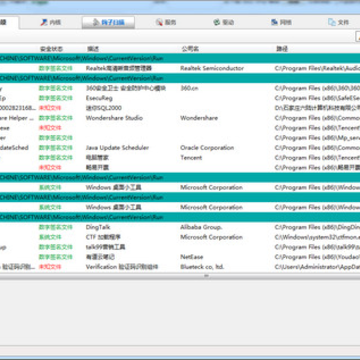360x360 pixels.
Task: Sort by the 安全状态 column header
Action: 51,49
